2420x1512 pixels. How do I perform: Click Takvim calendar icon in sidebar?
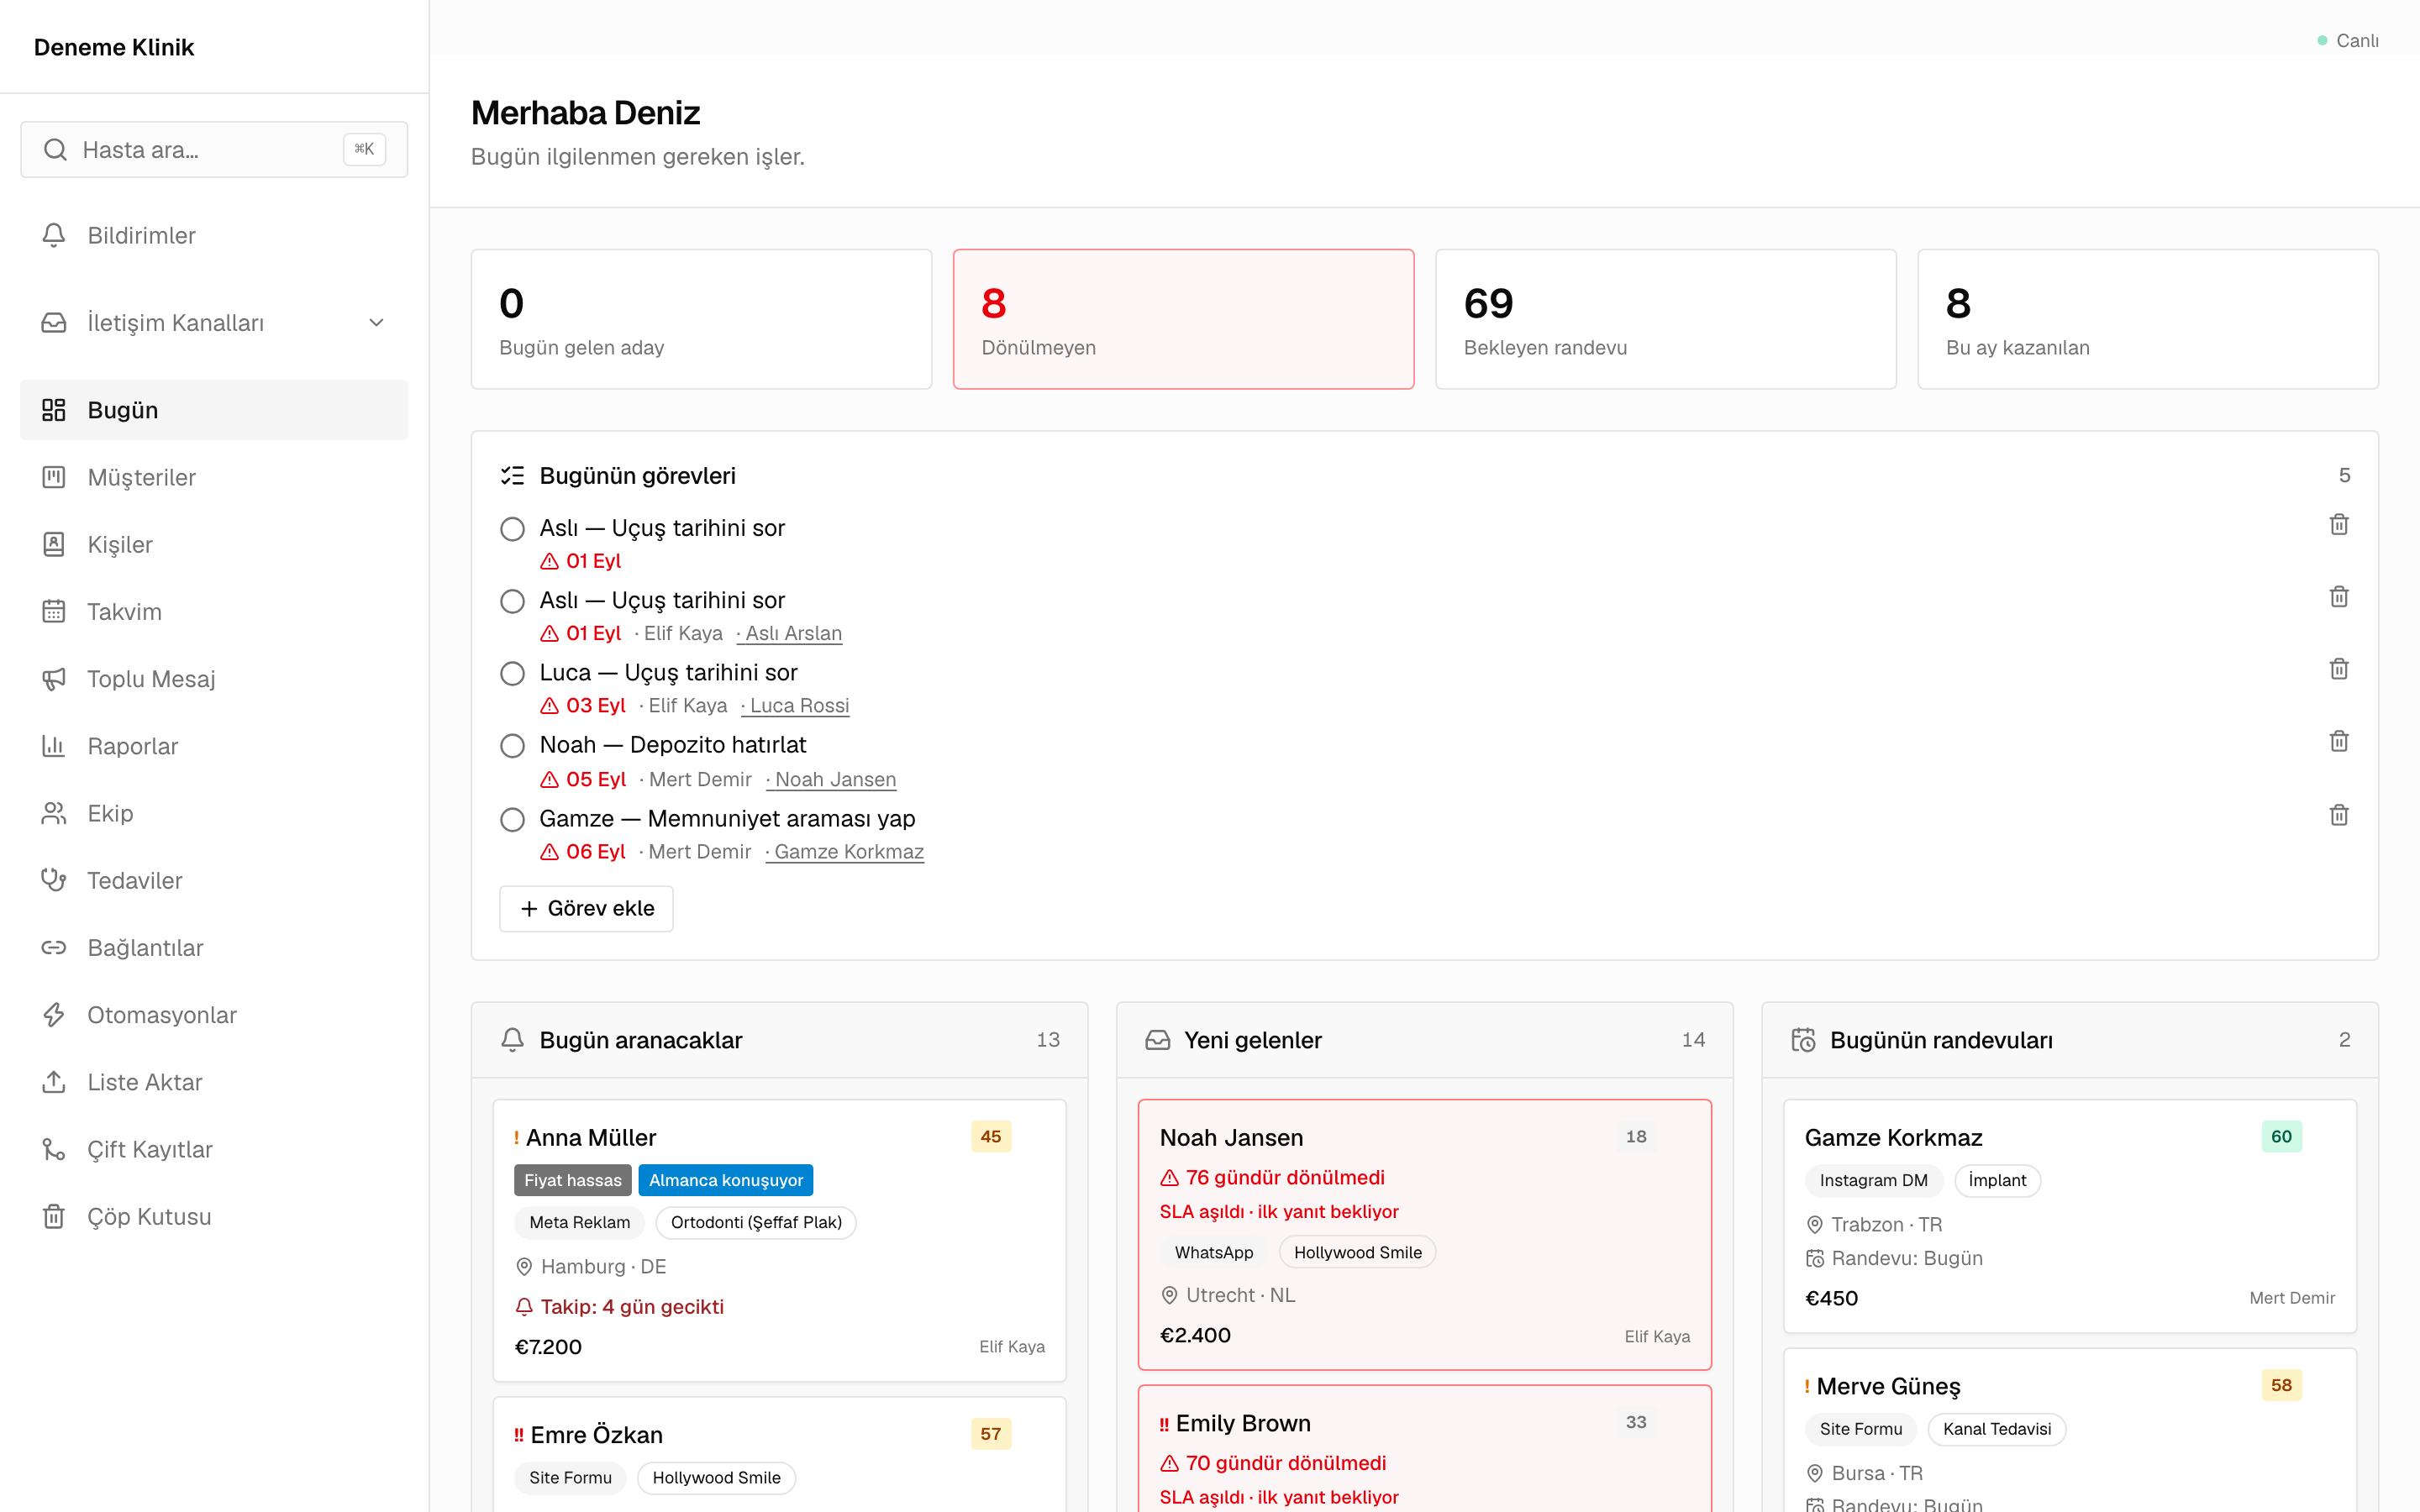coord(54,611)
